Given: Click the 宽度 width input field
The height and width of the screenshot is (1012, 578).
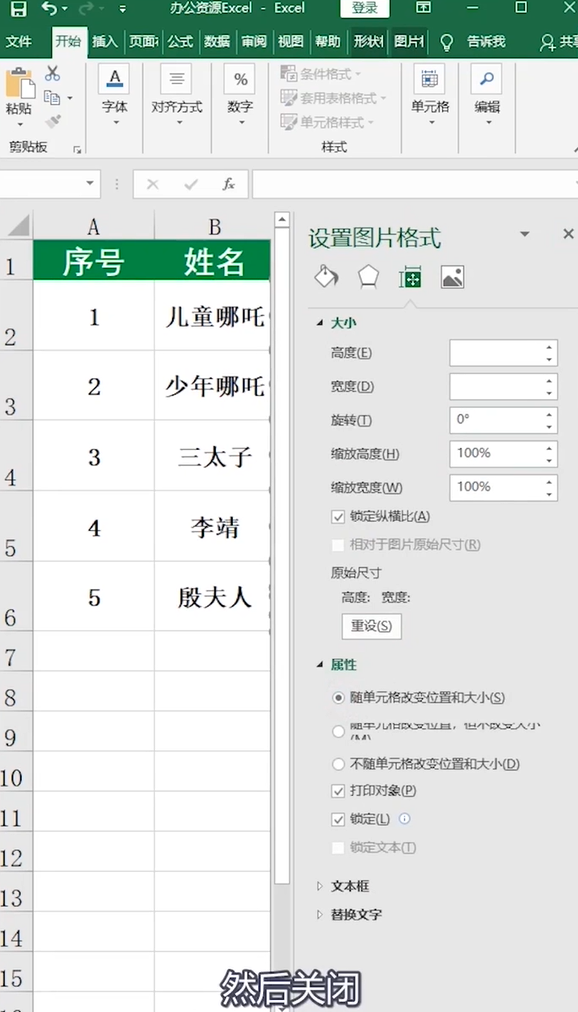Looking at the screenshot, I should [x=504, y=387].
